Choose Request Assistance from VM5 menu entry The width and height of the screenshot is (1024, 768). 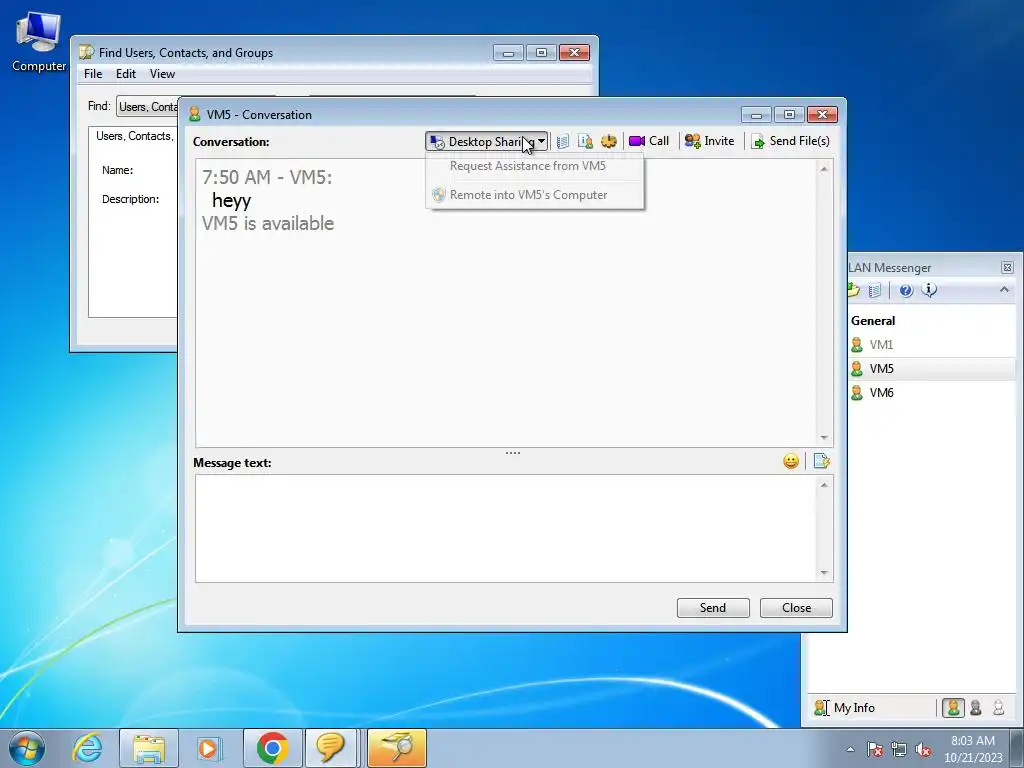pyautogui.click(x=528, y=166)
